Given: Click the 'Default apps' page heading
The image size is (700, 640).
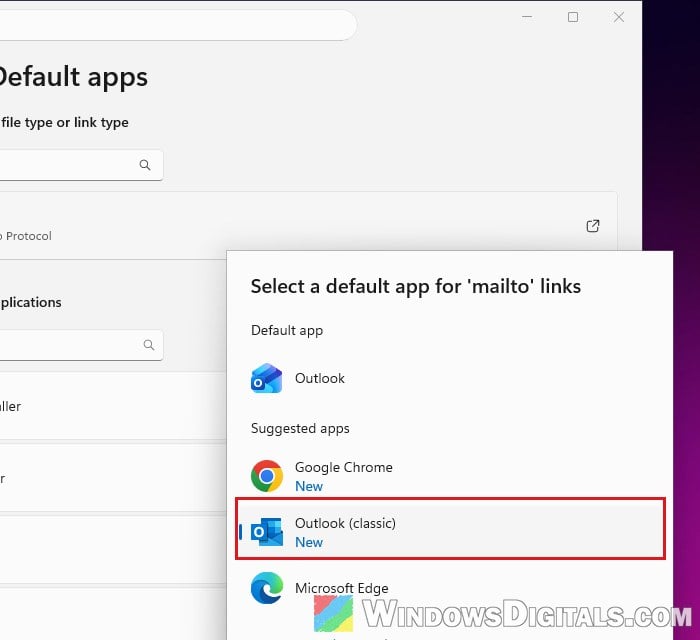Looking at the screenshot, I should point(73,77).
